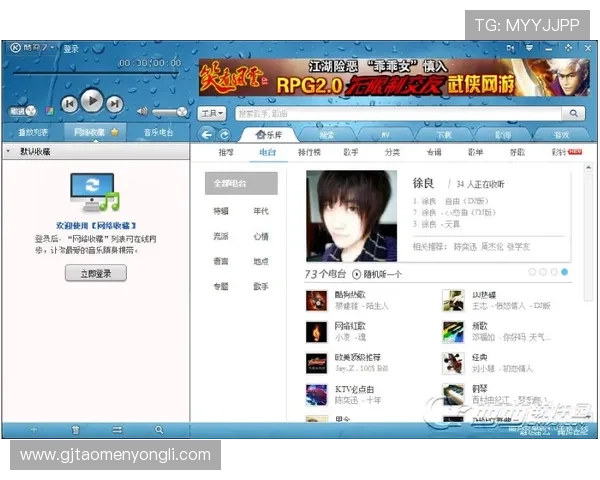Image resolution: width=600 pixels, height=480 pixels.
Task: Select the 排行榜 sub-tab
Action: 309,152
